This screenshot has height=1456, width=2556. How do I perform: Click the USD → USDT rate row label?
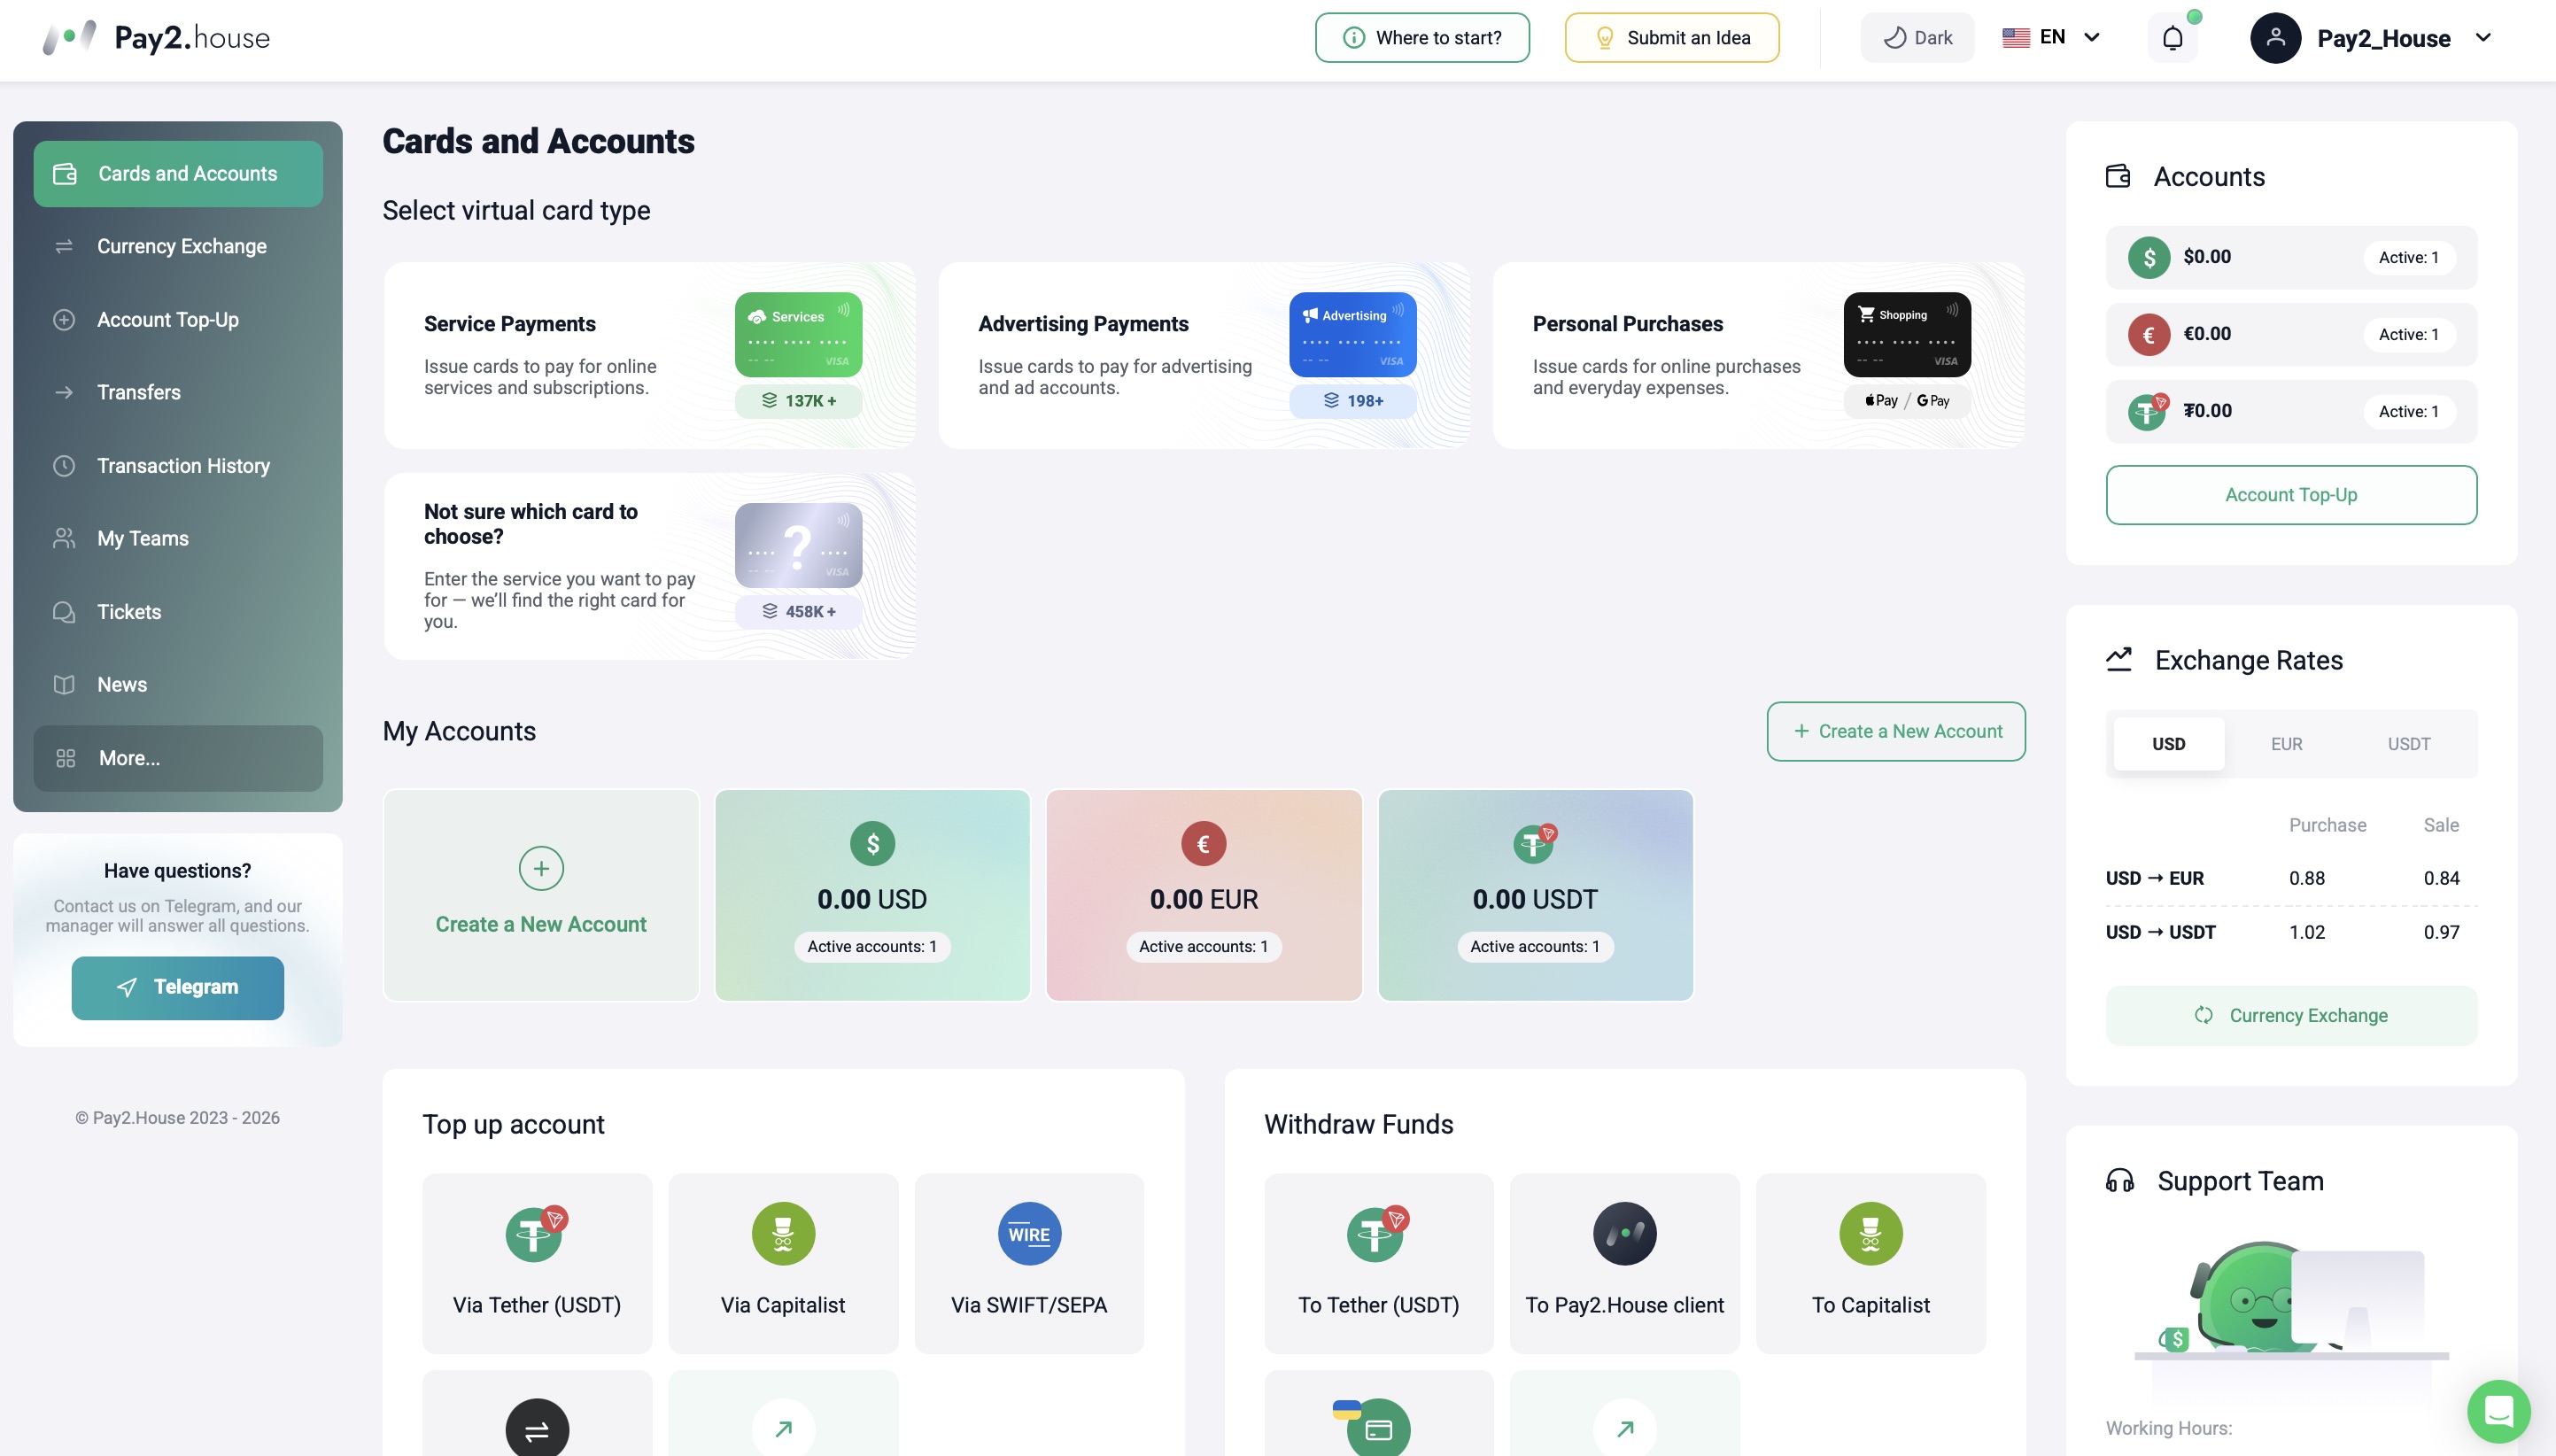[2160, 932]
